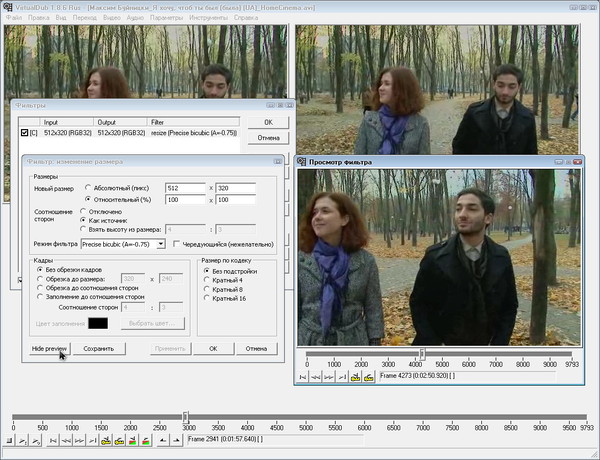This screenshot has height=460, width=600.
Task: Go to start in main toolbar
Action: [53, 440]
